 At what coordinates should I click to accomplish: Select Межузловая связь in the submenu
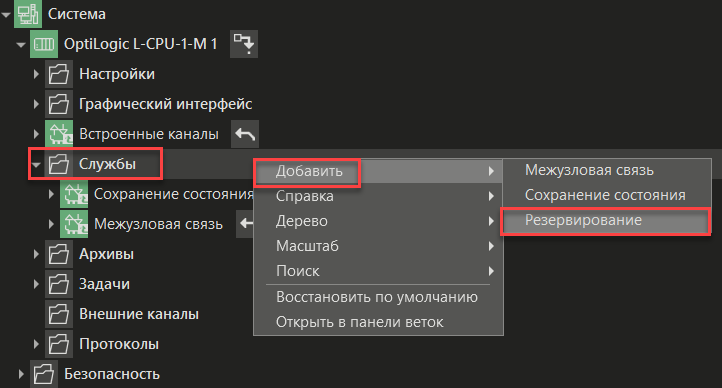click(607, 170)
